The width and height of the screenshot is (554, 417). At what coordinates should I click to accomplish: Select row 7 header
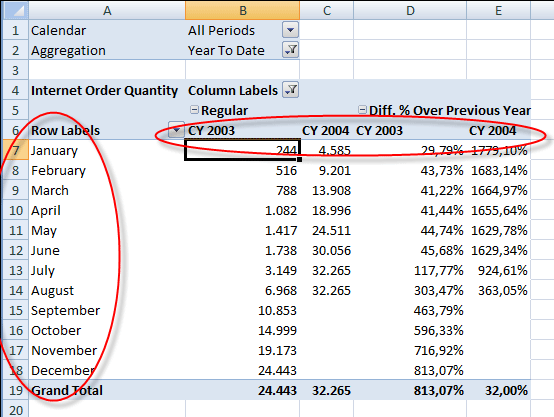16,150
